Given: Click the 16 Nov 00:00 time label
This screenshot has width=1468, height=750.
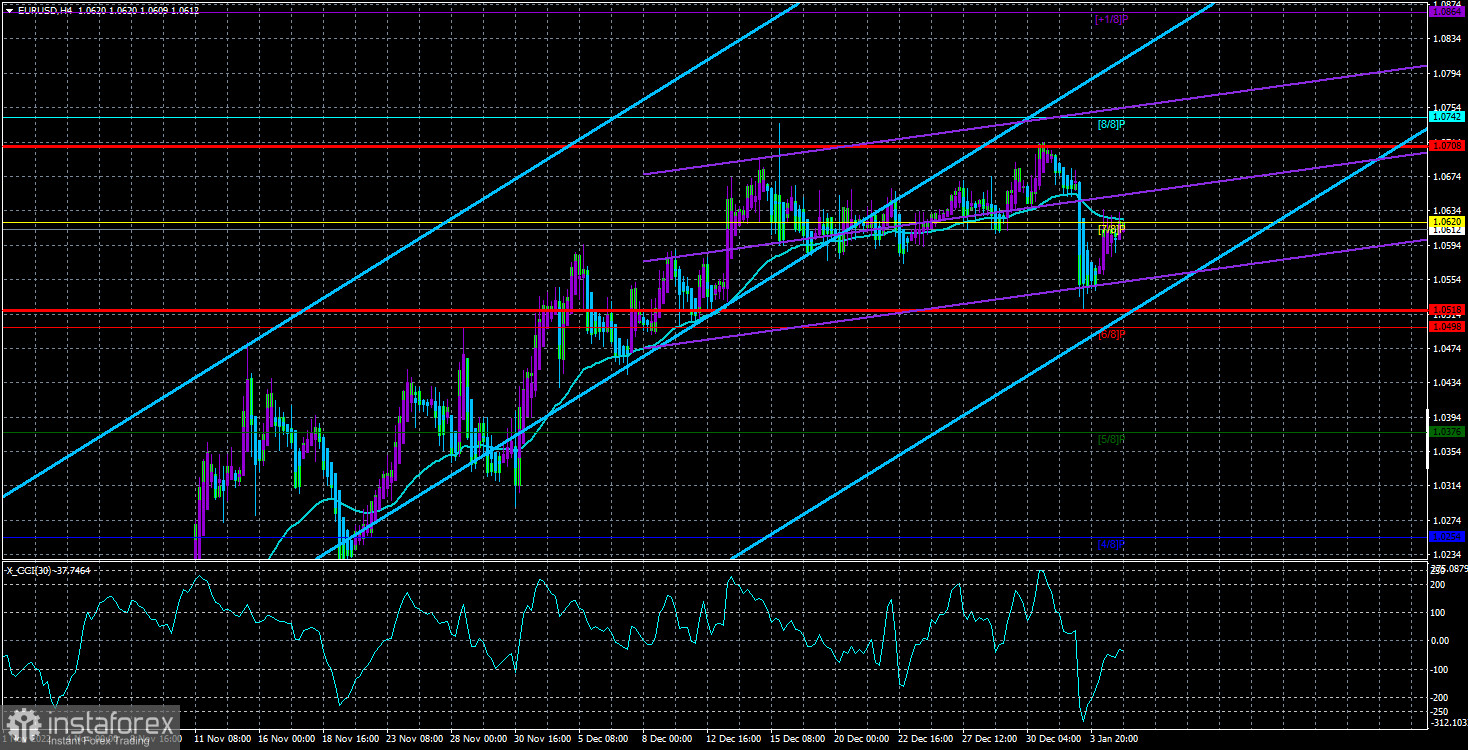Looking at the screenshot, I should [288, 739].
